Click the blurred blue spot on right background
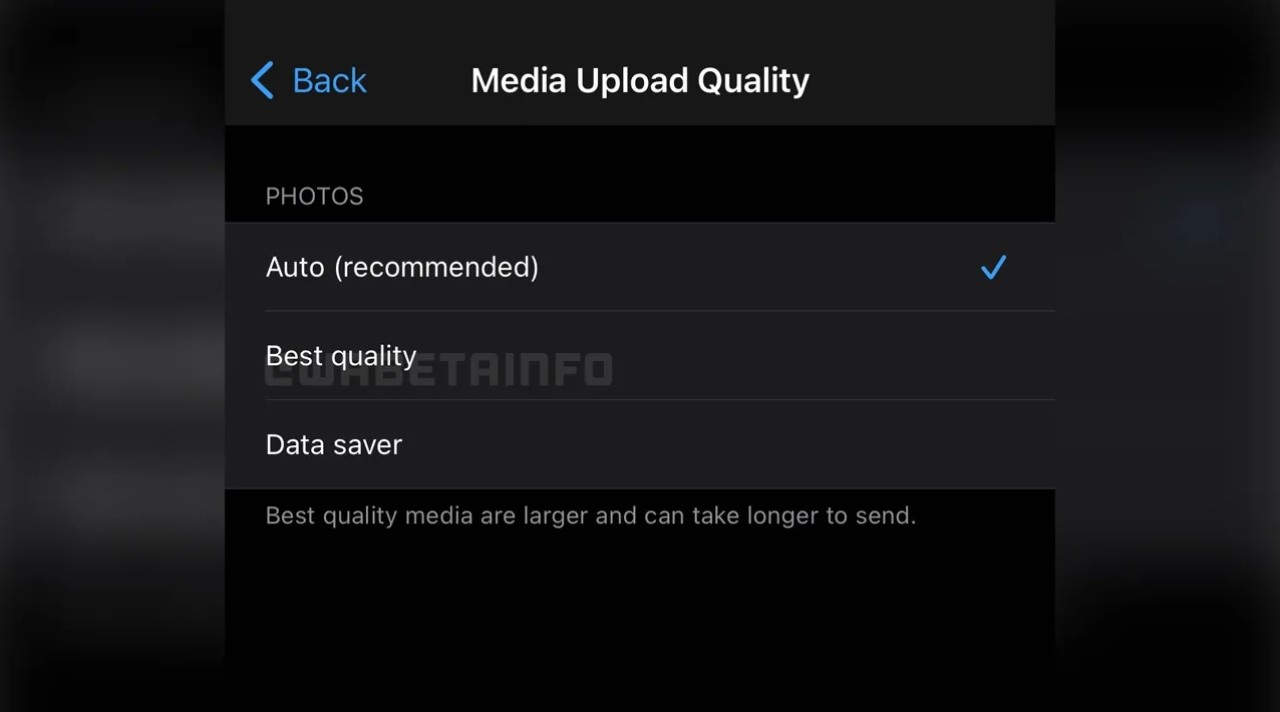Viewport: 1280px width, 712px height. pos(1200,222)
